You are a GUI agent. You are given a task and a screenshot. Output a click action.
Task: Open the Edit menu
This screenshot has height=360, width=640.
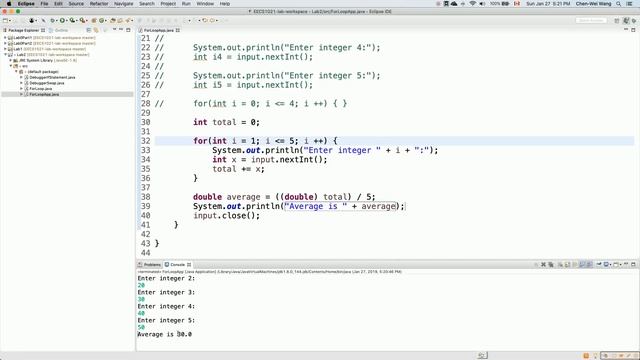58,4
